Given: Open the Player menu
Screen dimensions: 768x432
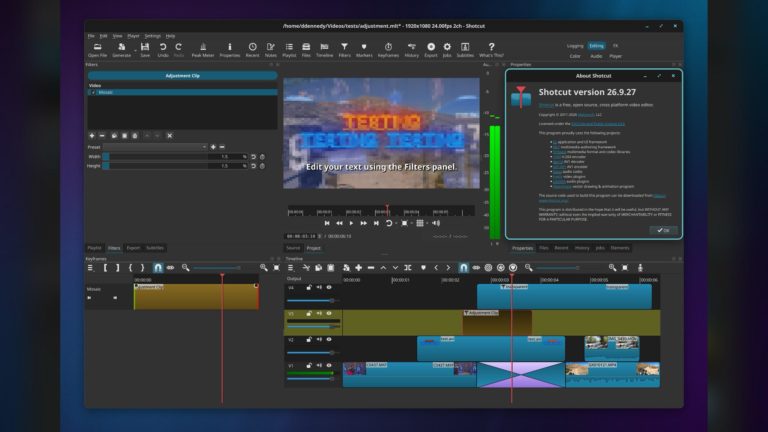Looking at the screenshot, I should click(133, 36).
